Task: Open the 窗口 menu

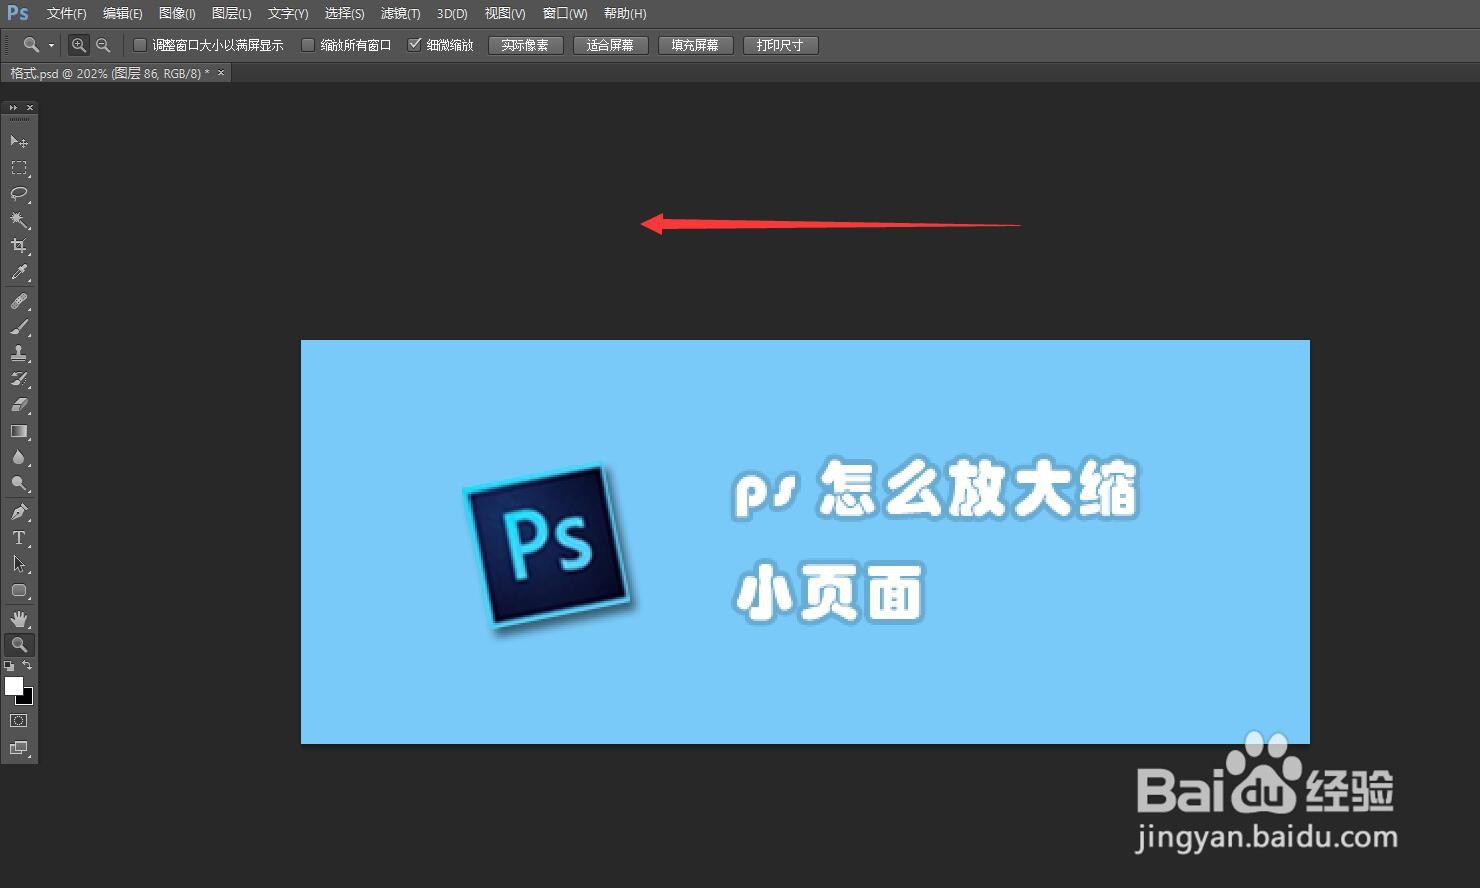Action: coord(563,13)
